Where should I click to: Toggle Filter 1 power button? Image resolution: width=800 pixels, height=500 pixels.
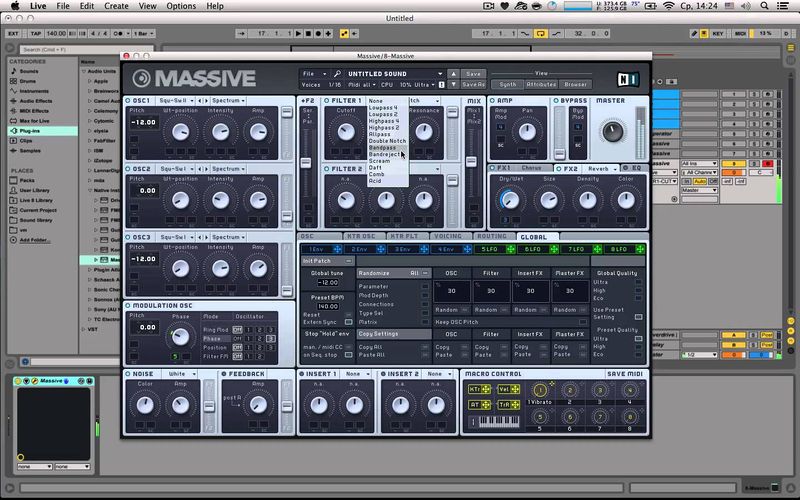pos(327,101)
